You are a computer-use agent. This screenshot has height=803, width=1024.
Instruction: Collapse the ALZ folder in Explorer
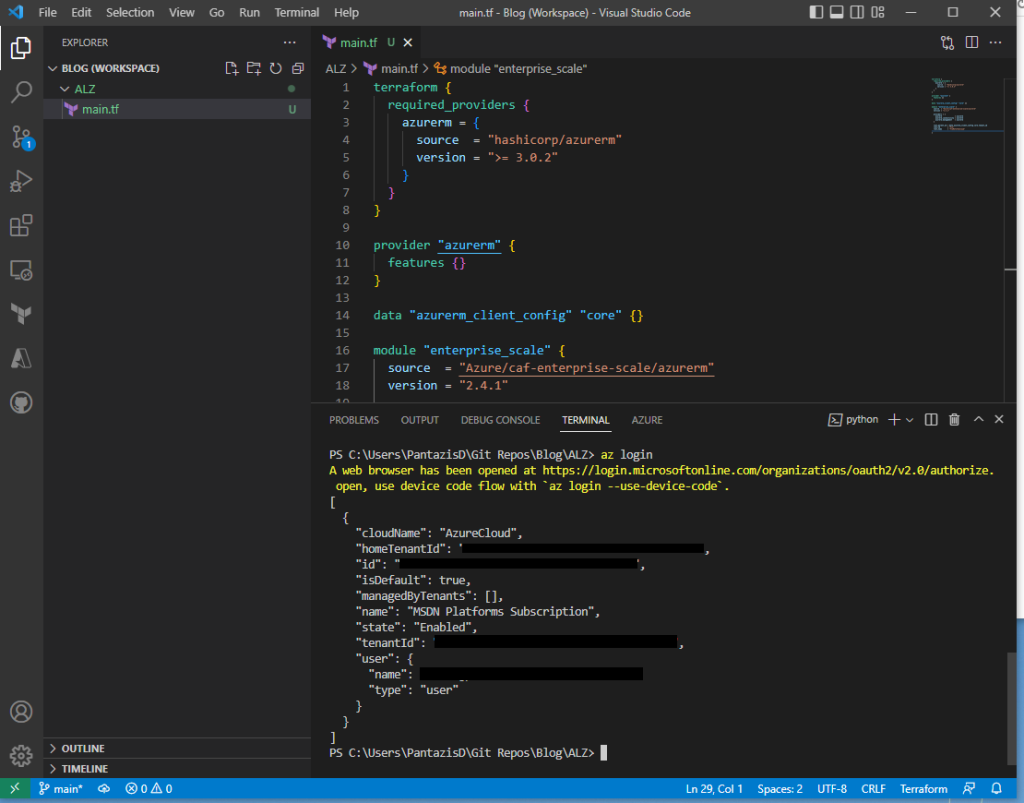84,89
